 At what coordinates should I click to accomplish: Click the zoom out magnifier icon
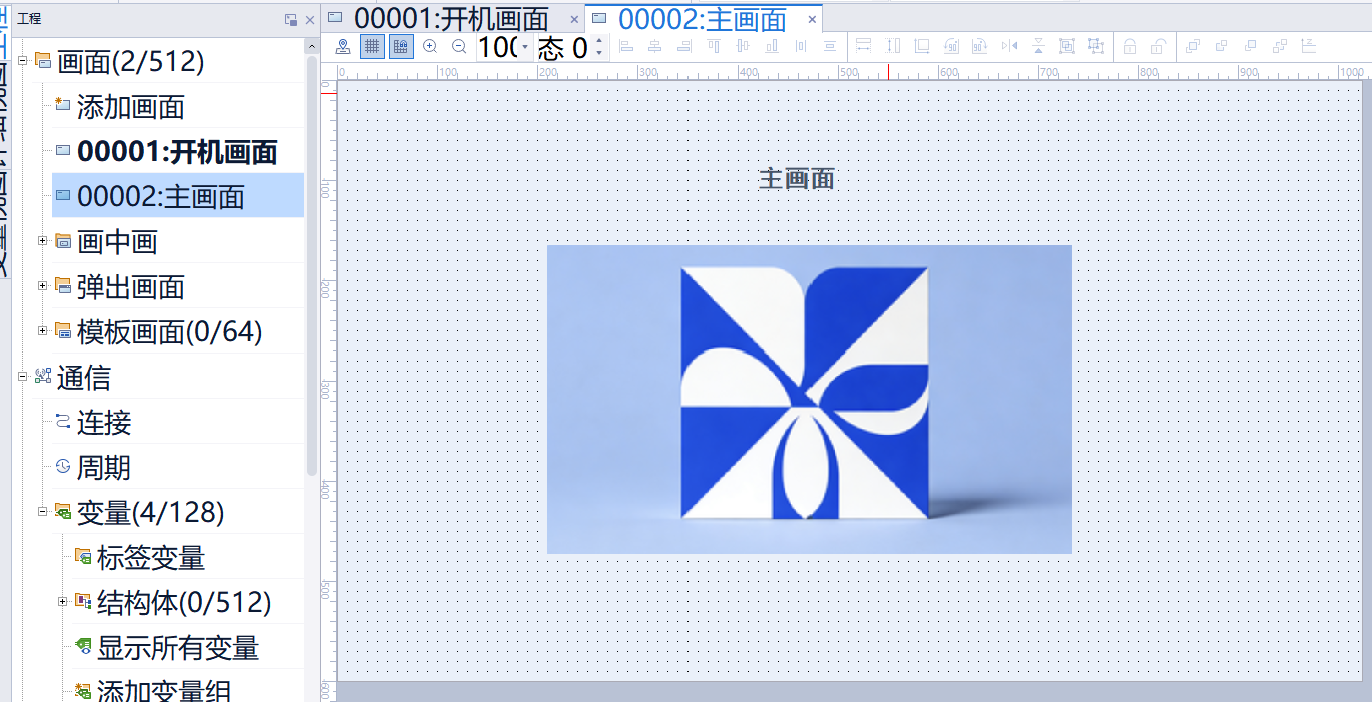click(459, 46)
